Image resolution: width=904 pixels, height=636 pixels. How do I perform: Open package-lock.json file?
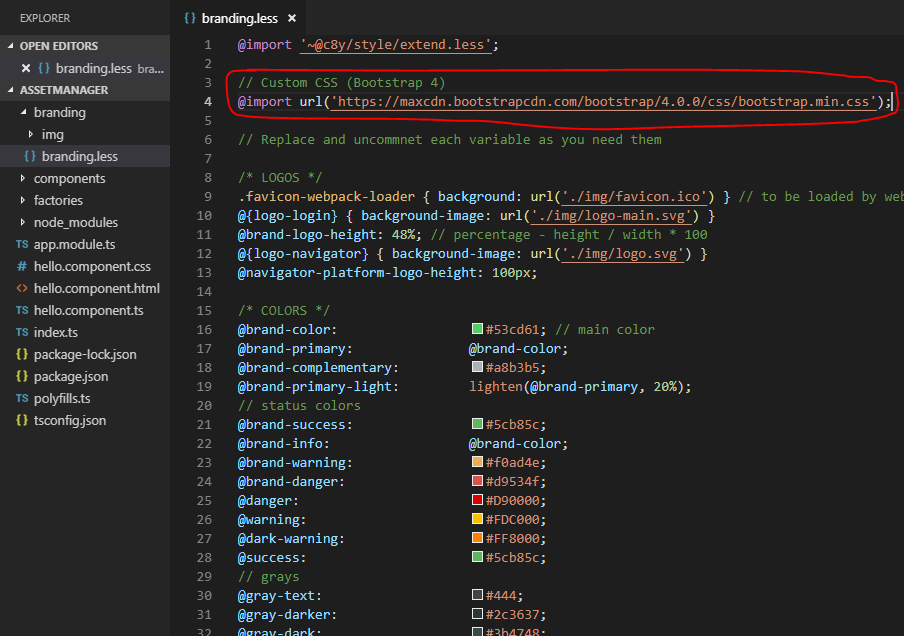pos(85,355)
